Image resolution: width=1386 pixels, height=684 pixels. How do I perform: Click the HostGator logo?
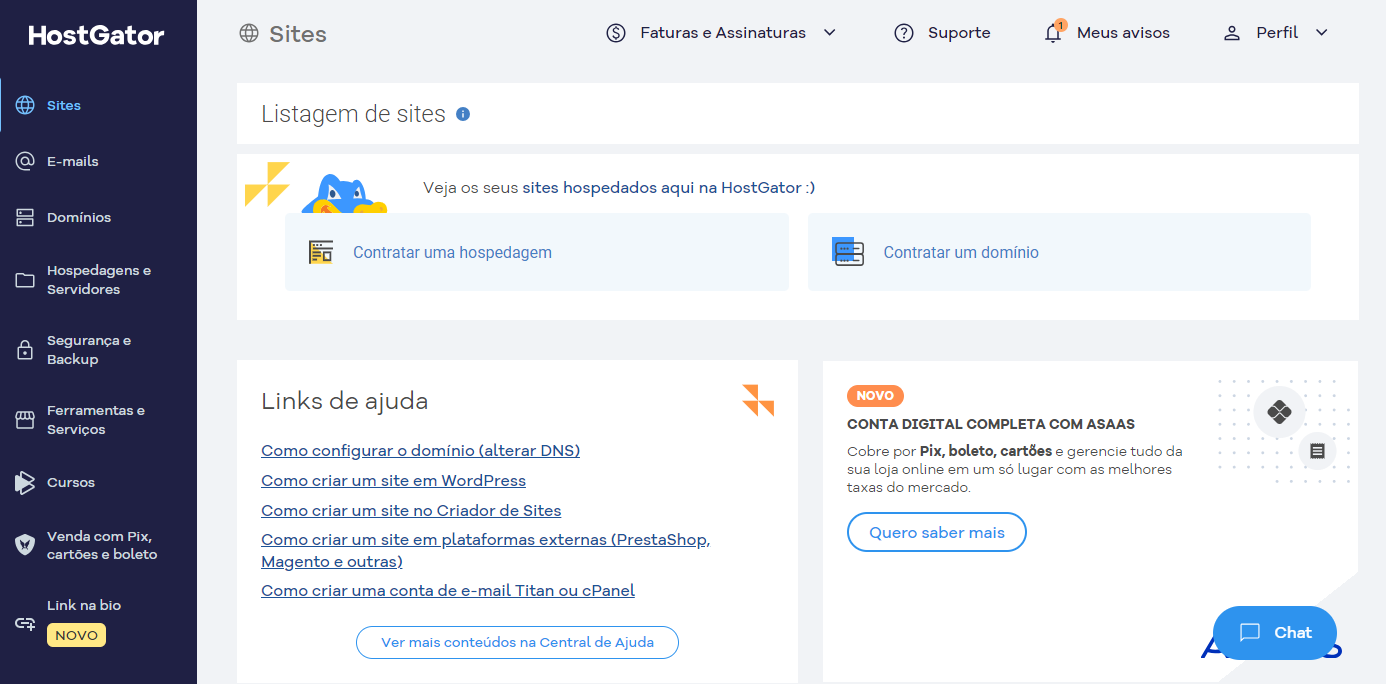96,36
